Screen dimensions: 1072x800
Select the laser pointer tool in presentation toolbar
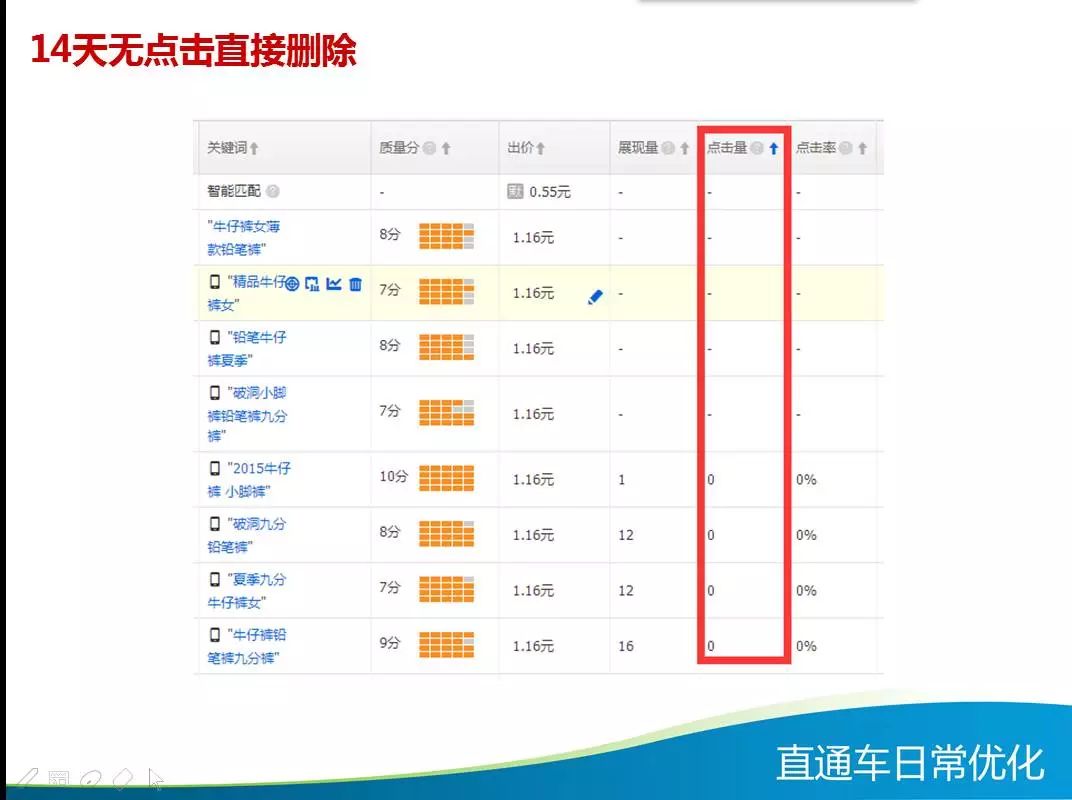click(91, 778)
